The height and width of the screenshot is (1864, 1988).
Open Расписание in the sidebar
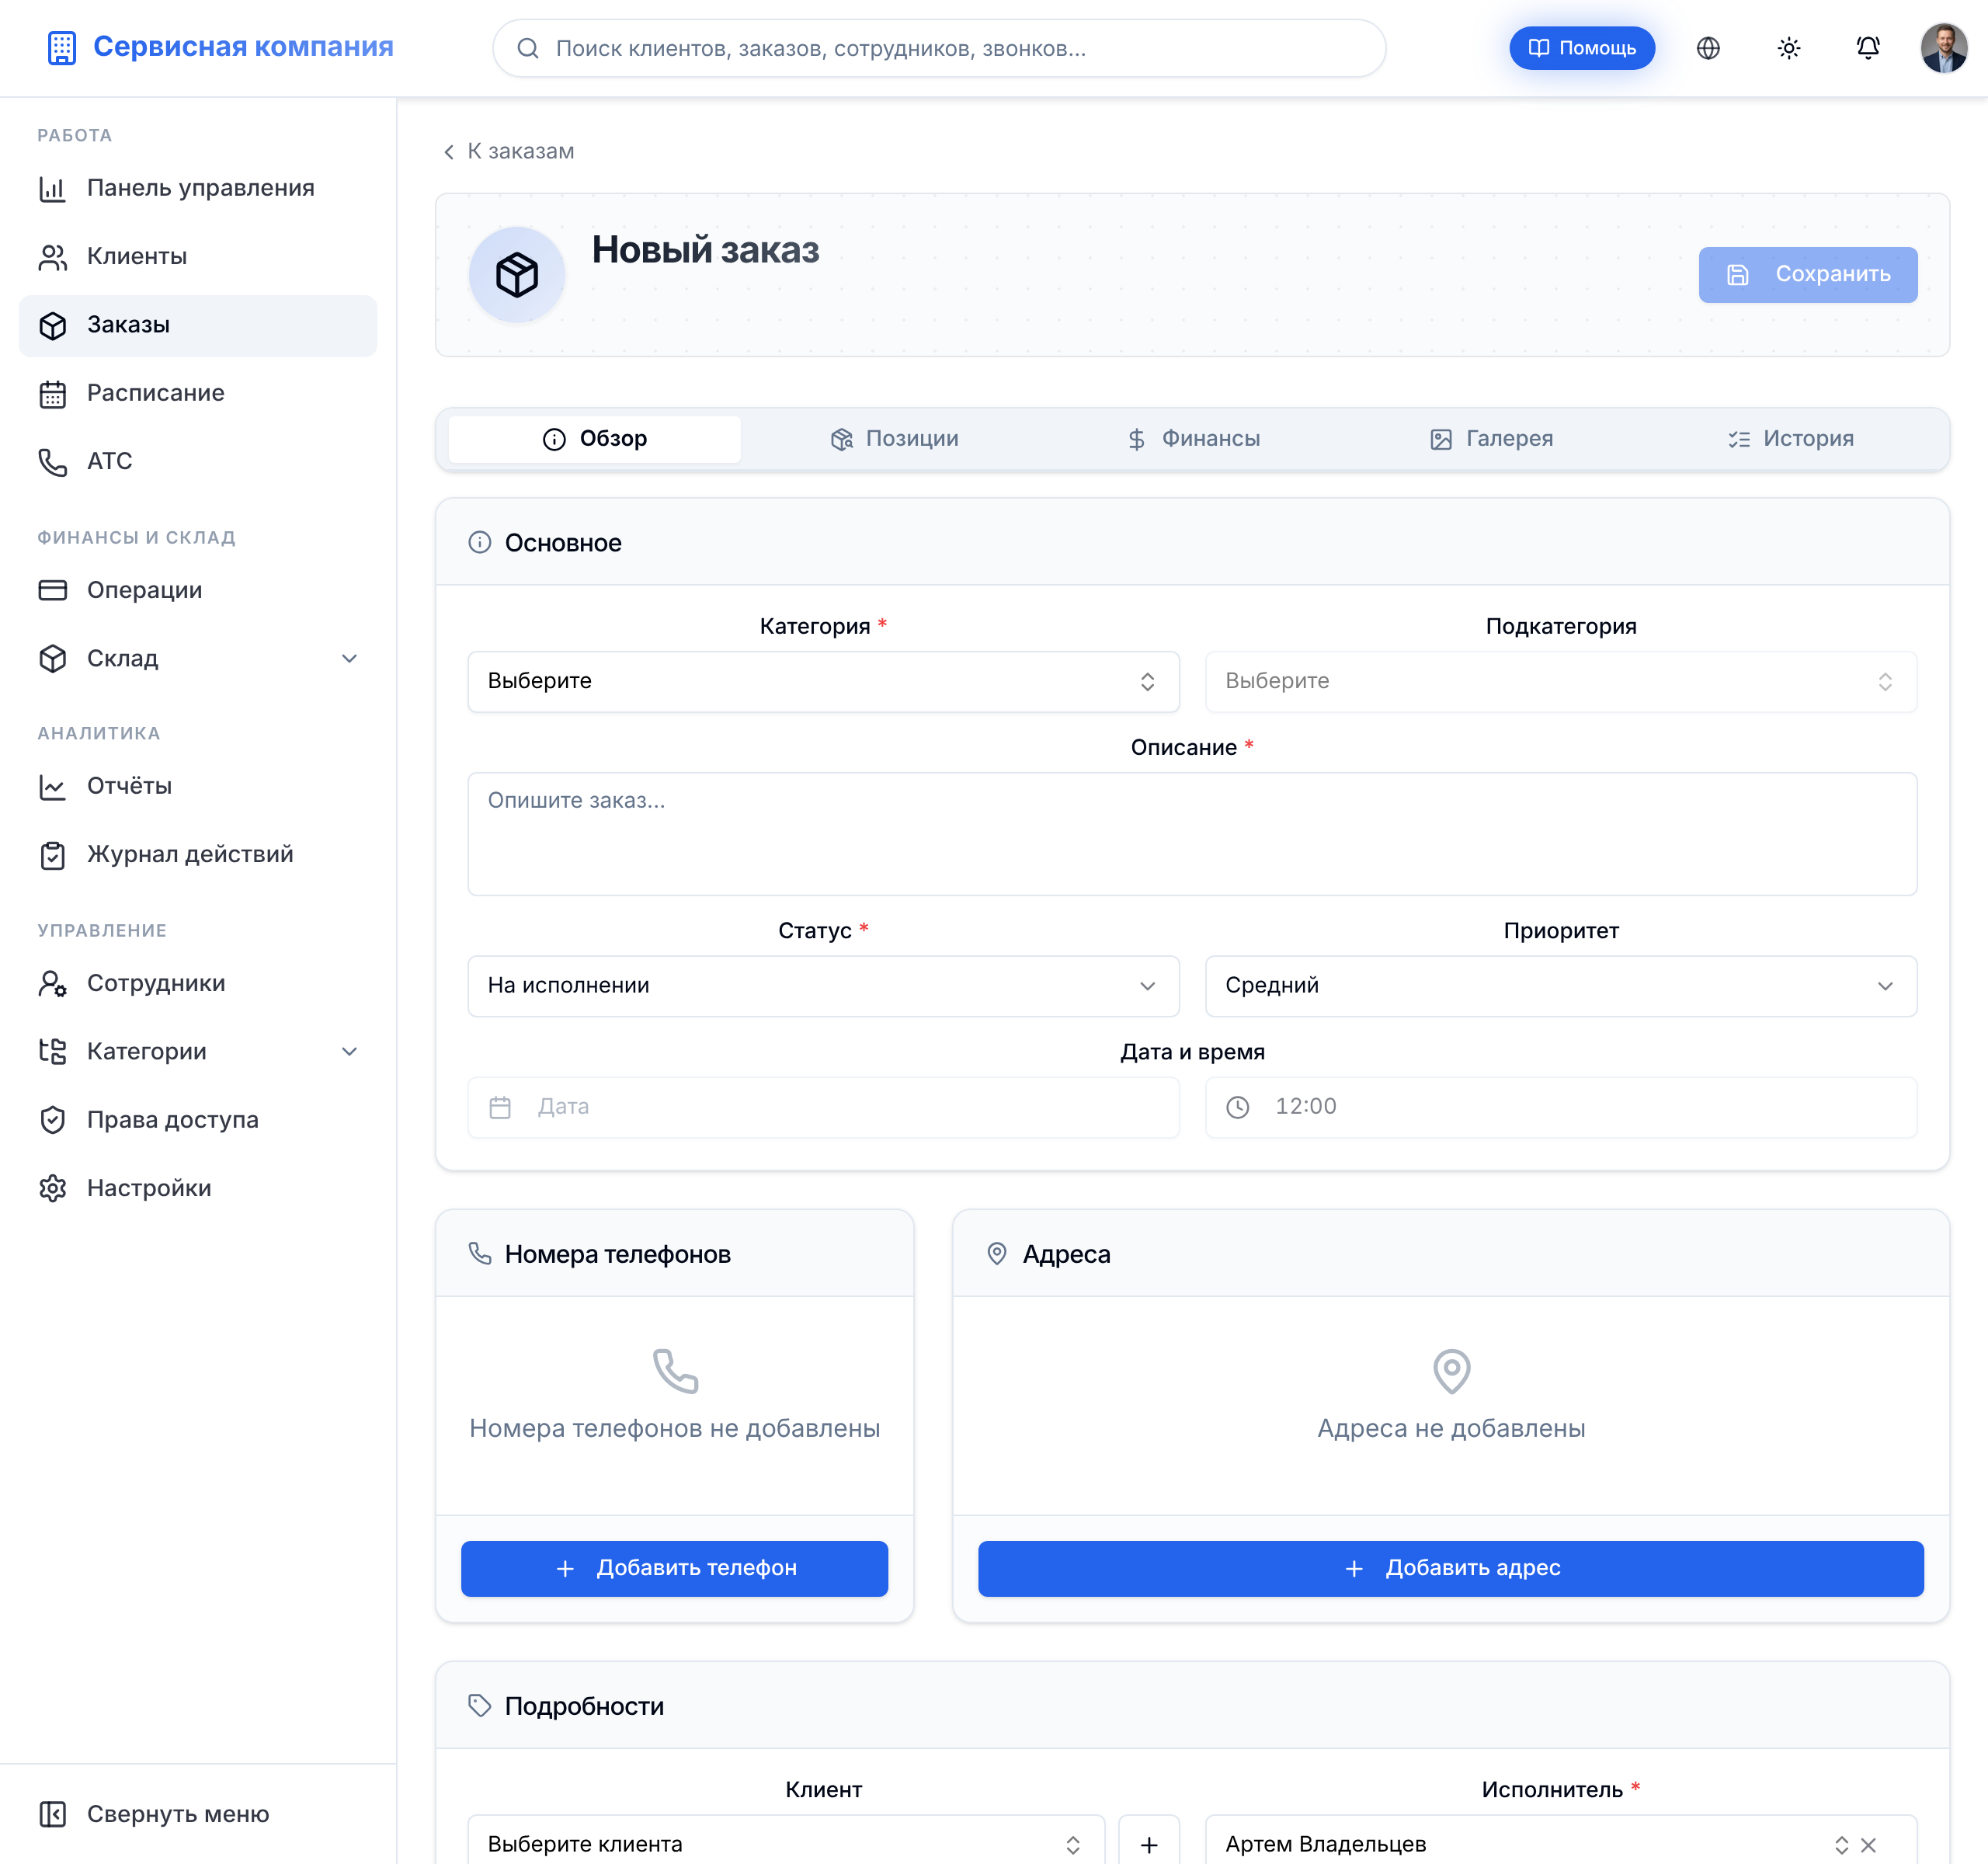point(198,393)
